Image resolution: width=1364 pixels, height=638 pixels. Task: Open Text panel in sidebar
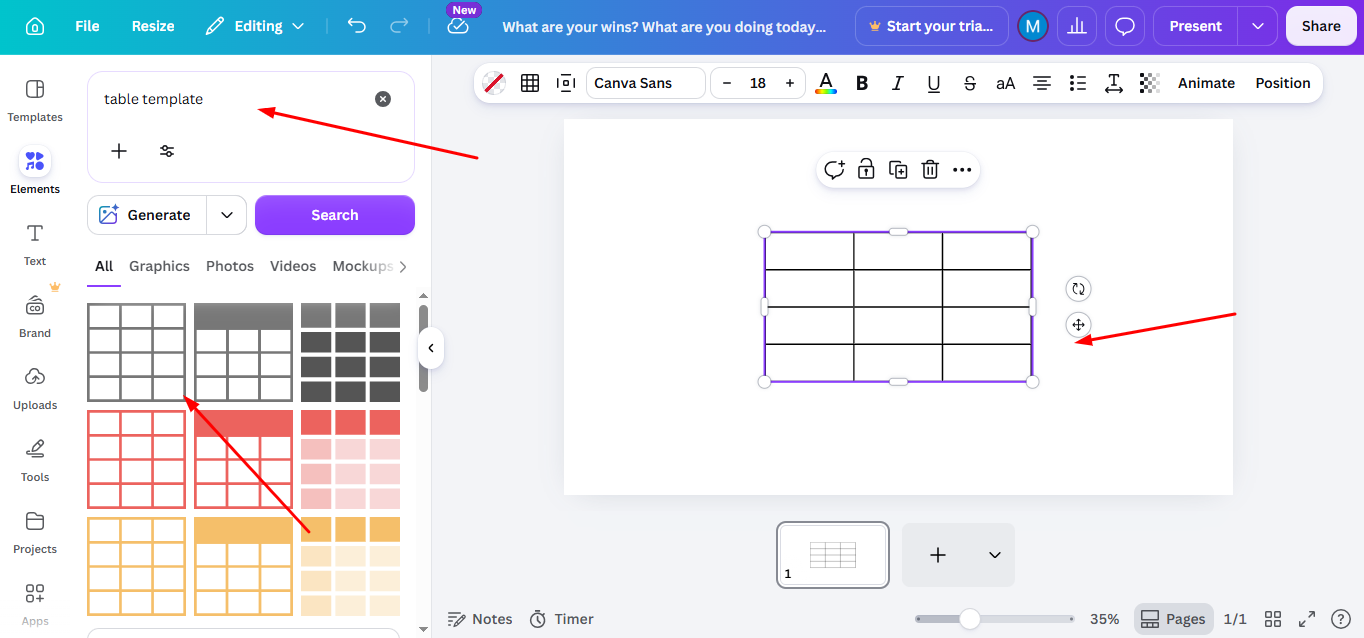point(35,244)
